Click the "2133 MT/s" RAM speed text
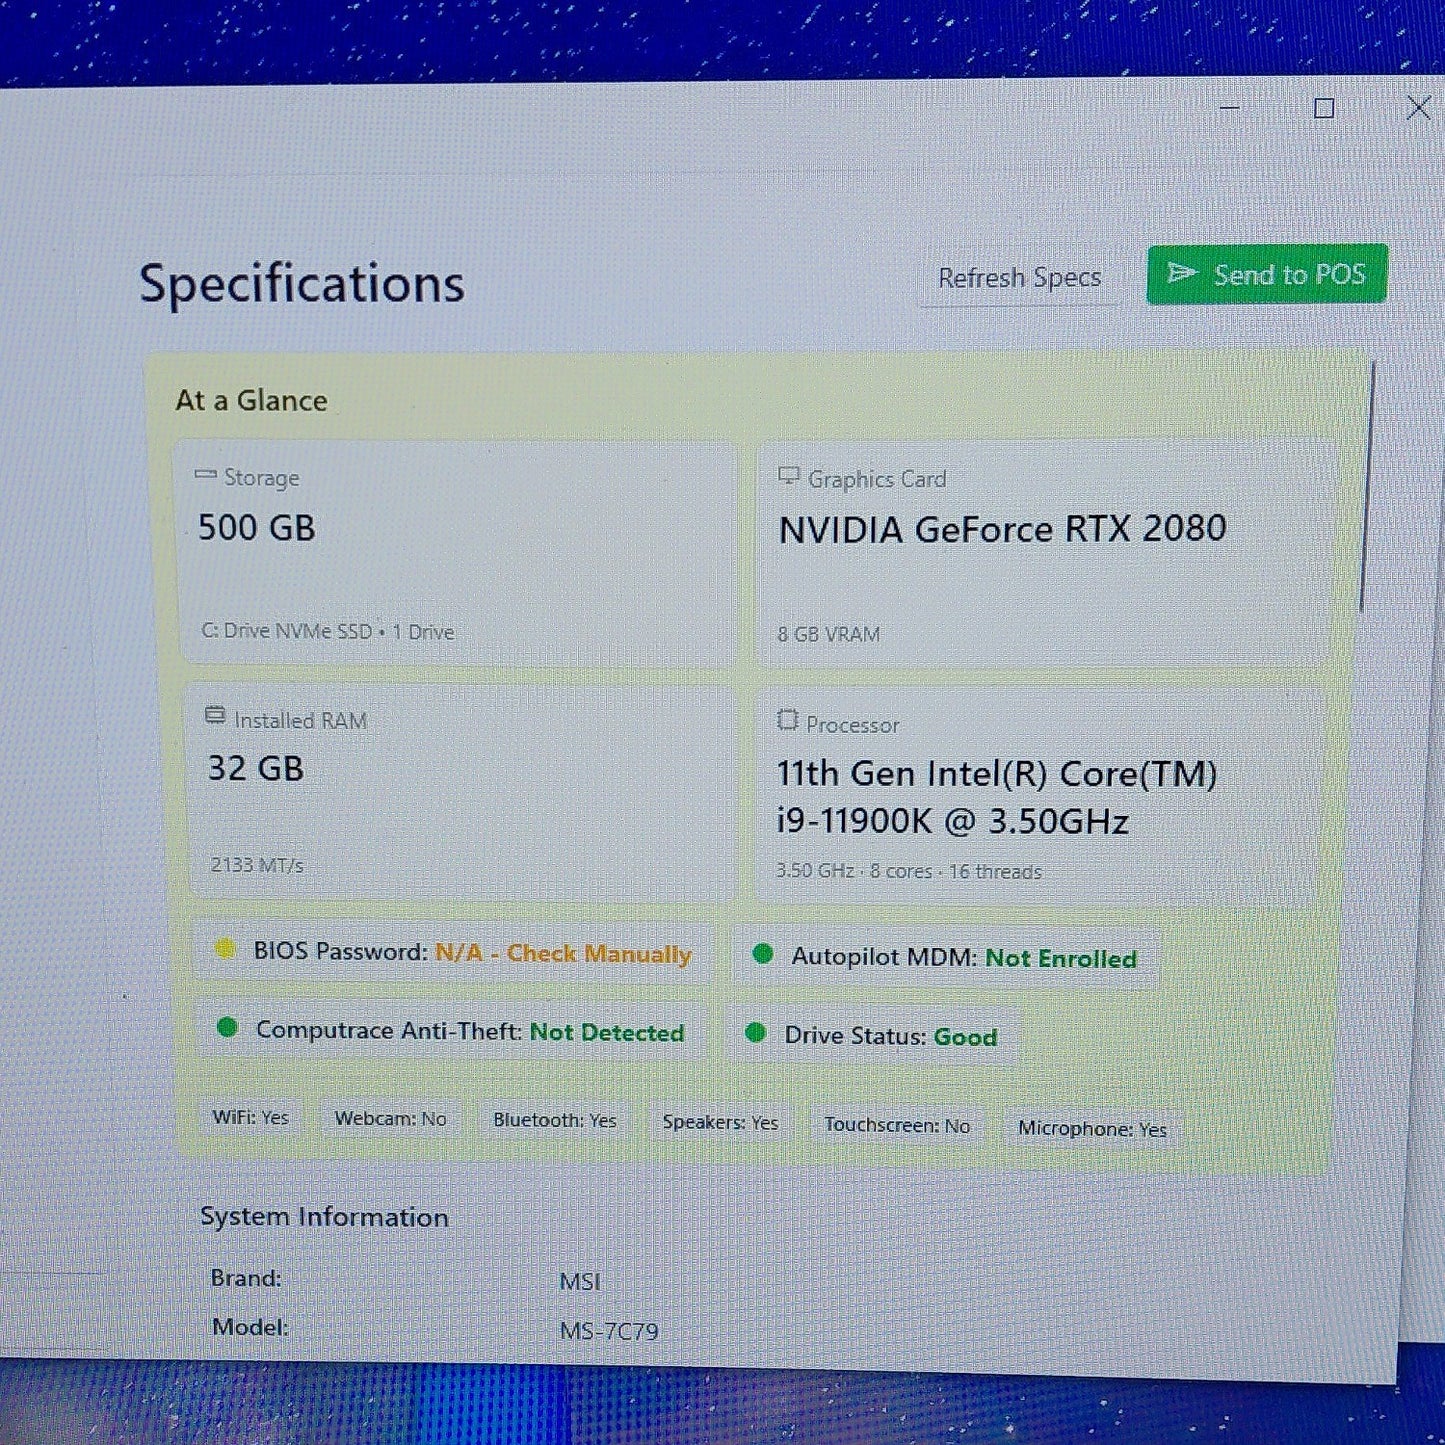The width and height of the screenshot is (1445, 1445). [257, 865]
